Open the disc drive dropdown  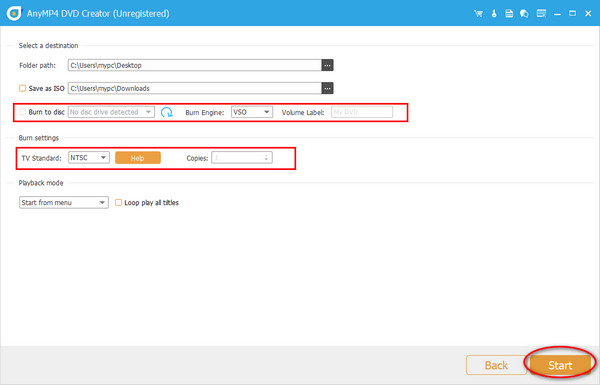point(111,112)
